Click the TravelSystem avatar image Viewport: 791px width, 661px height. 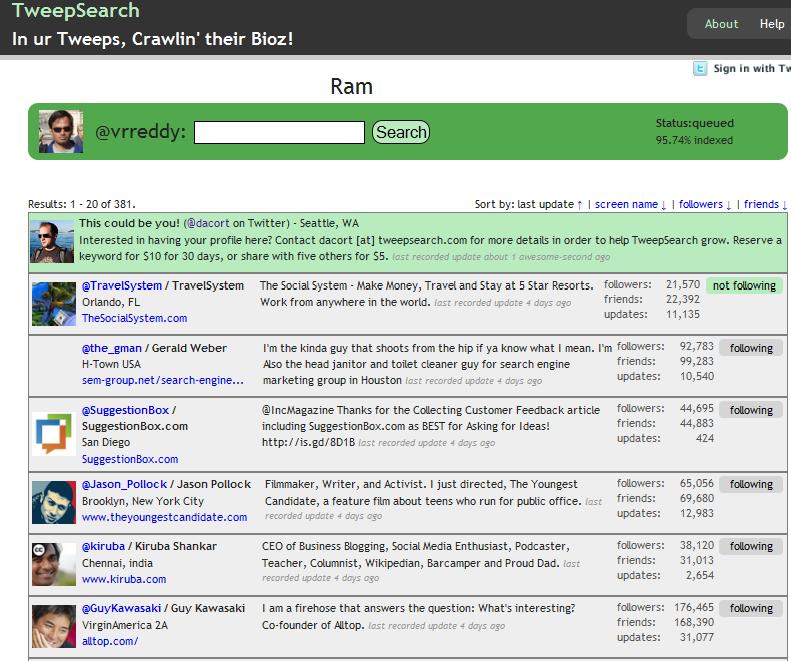click(53, 304)
